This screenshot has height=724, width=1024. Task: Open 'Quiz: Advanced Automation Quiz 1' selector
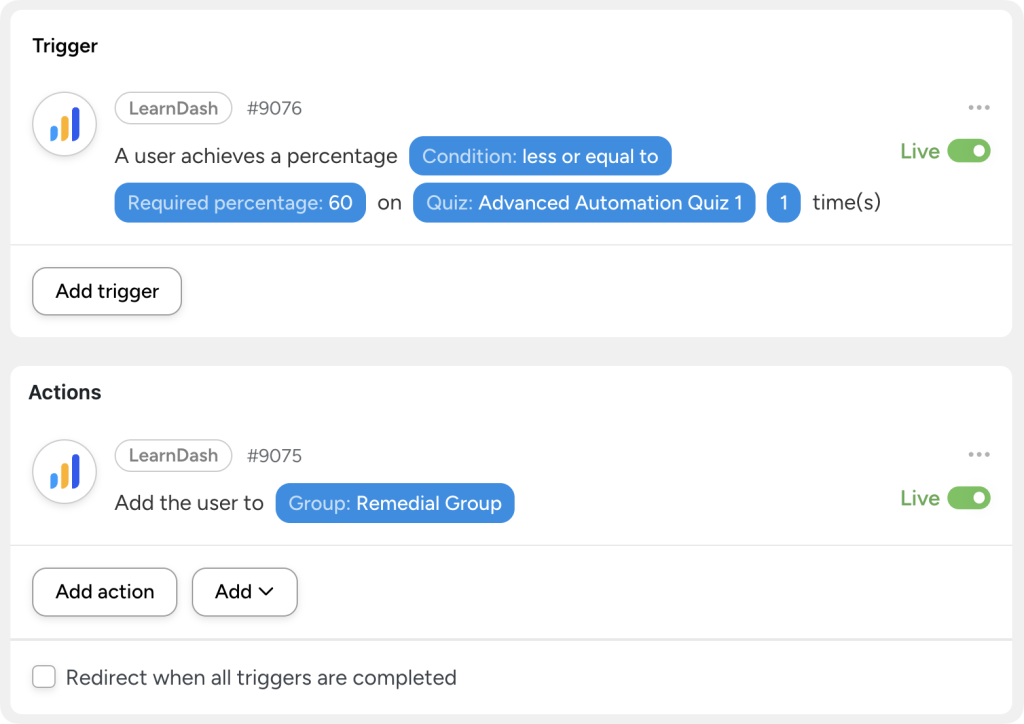click(583, 202)
